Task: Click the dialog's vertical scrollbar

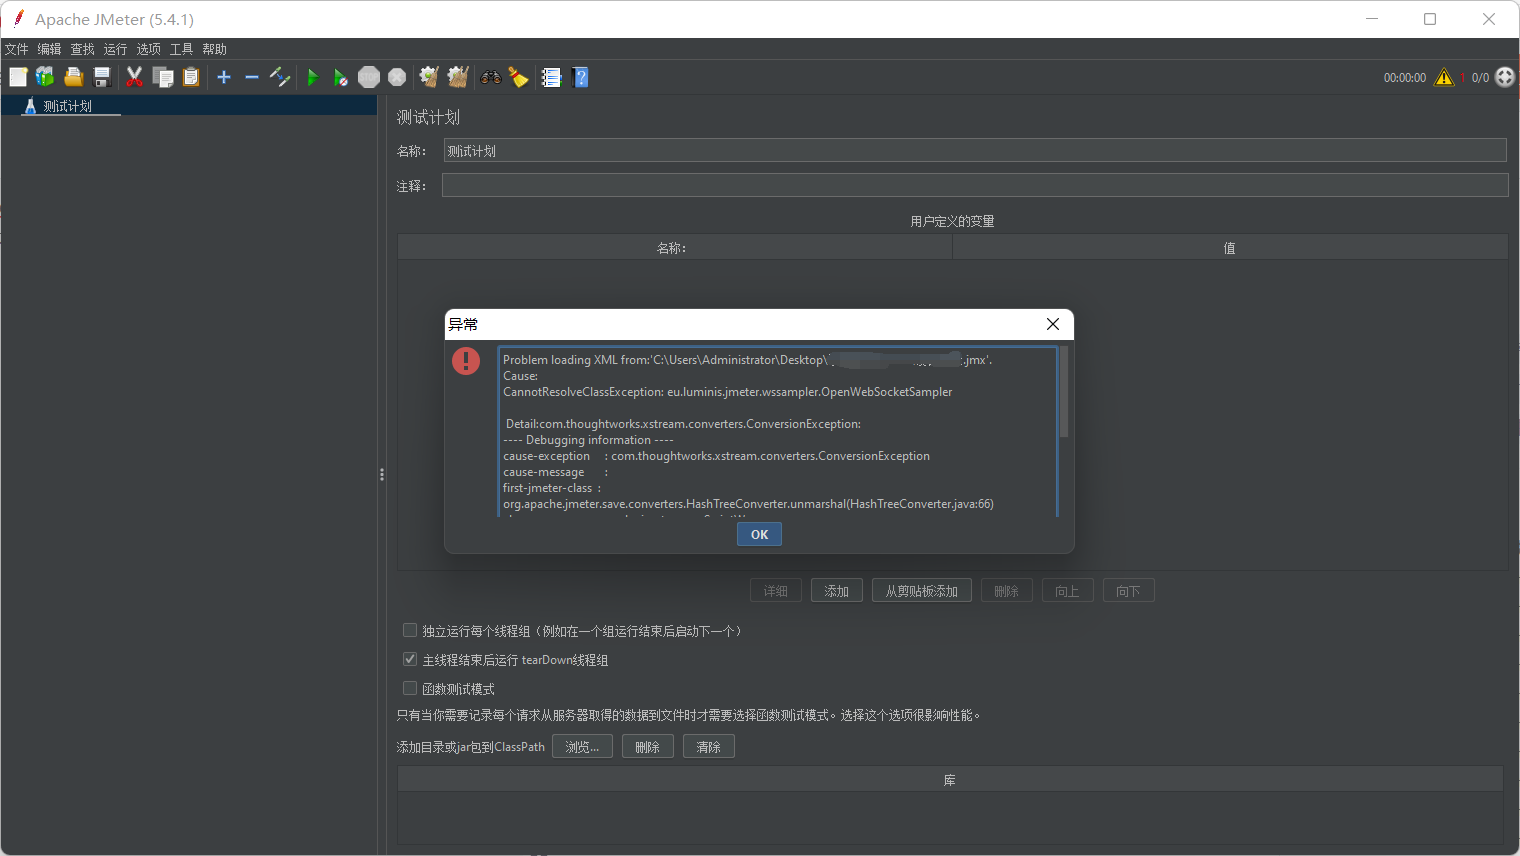Action: coord(1064,392)
